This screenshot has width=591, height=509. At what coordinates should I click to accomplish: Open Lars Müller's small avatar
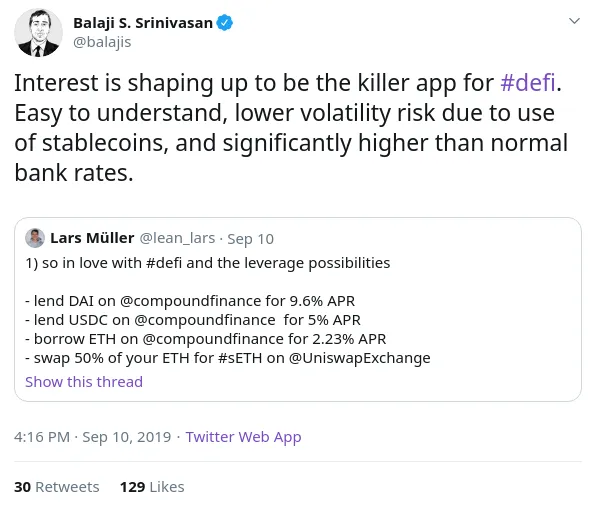35,238
